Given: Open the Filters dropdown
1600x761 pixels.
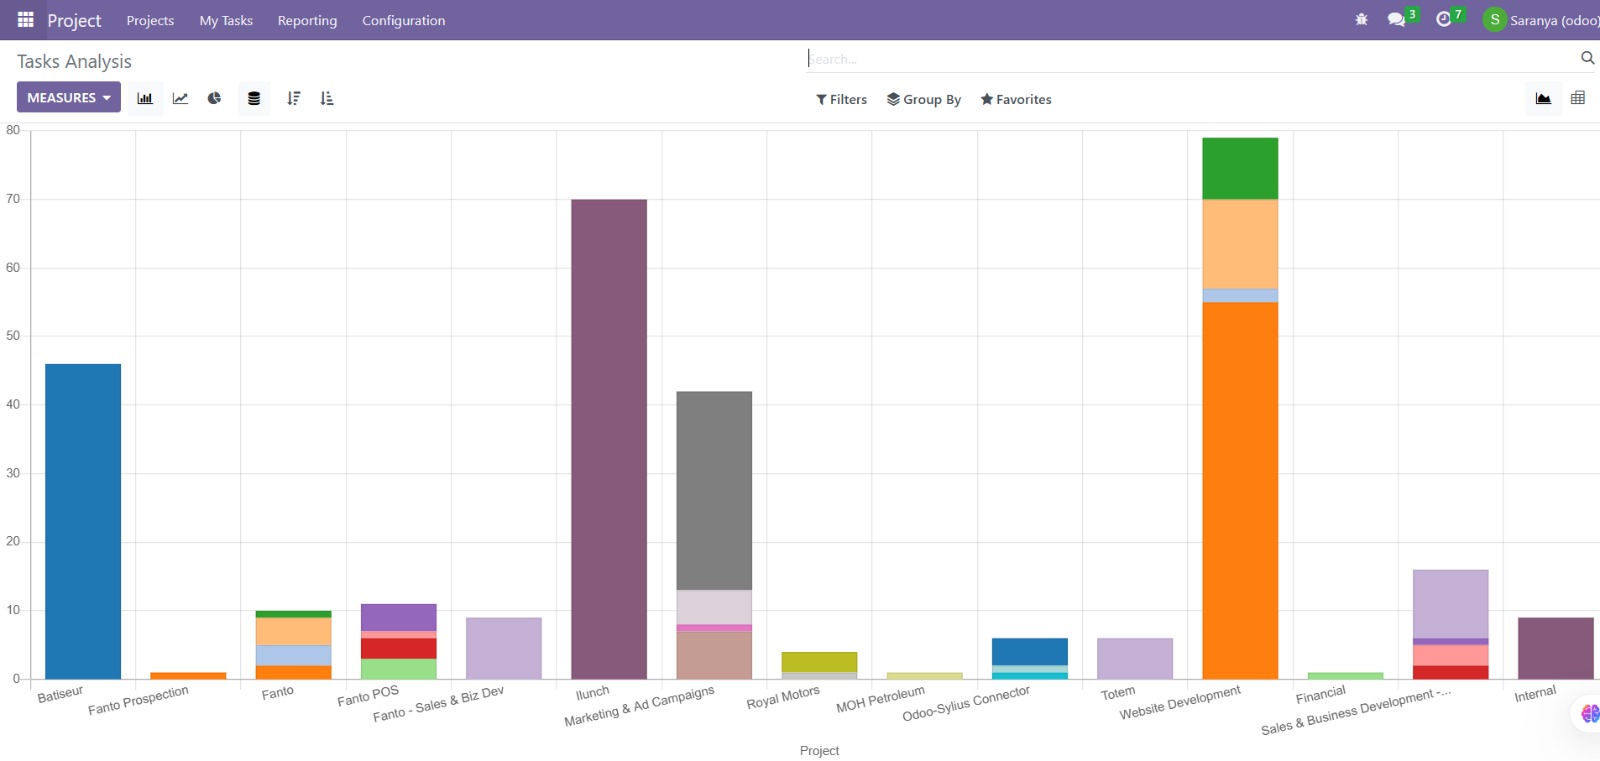Looking at the screenshot, I should point(841,99).
